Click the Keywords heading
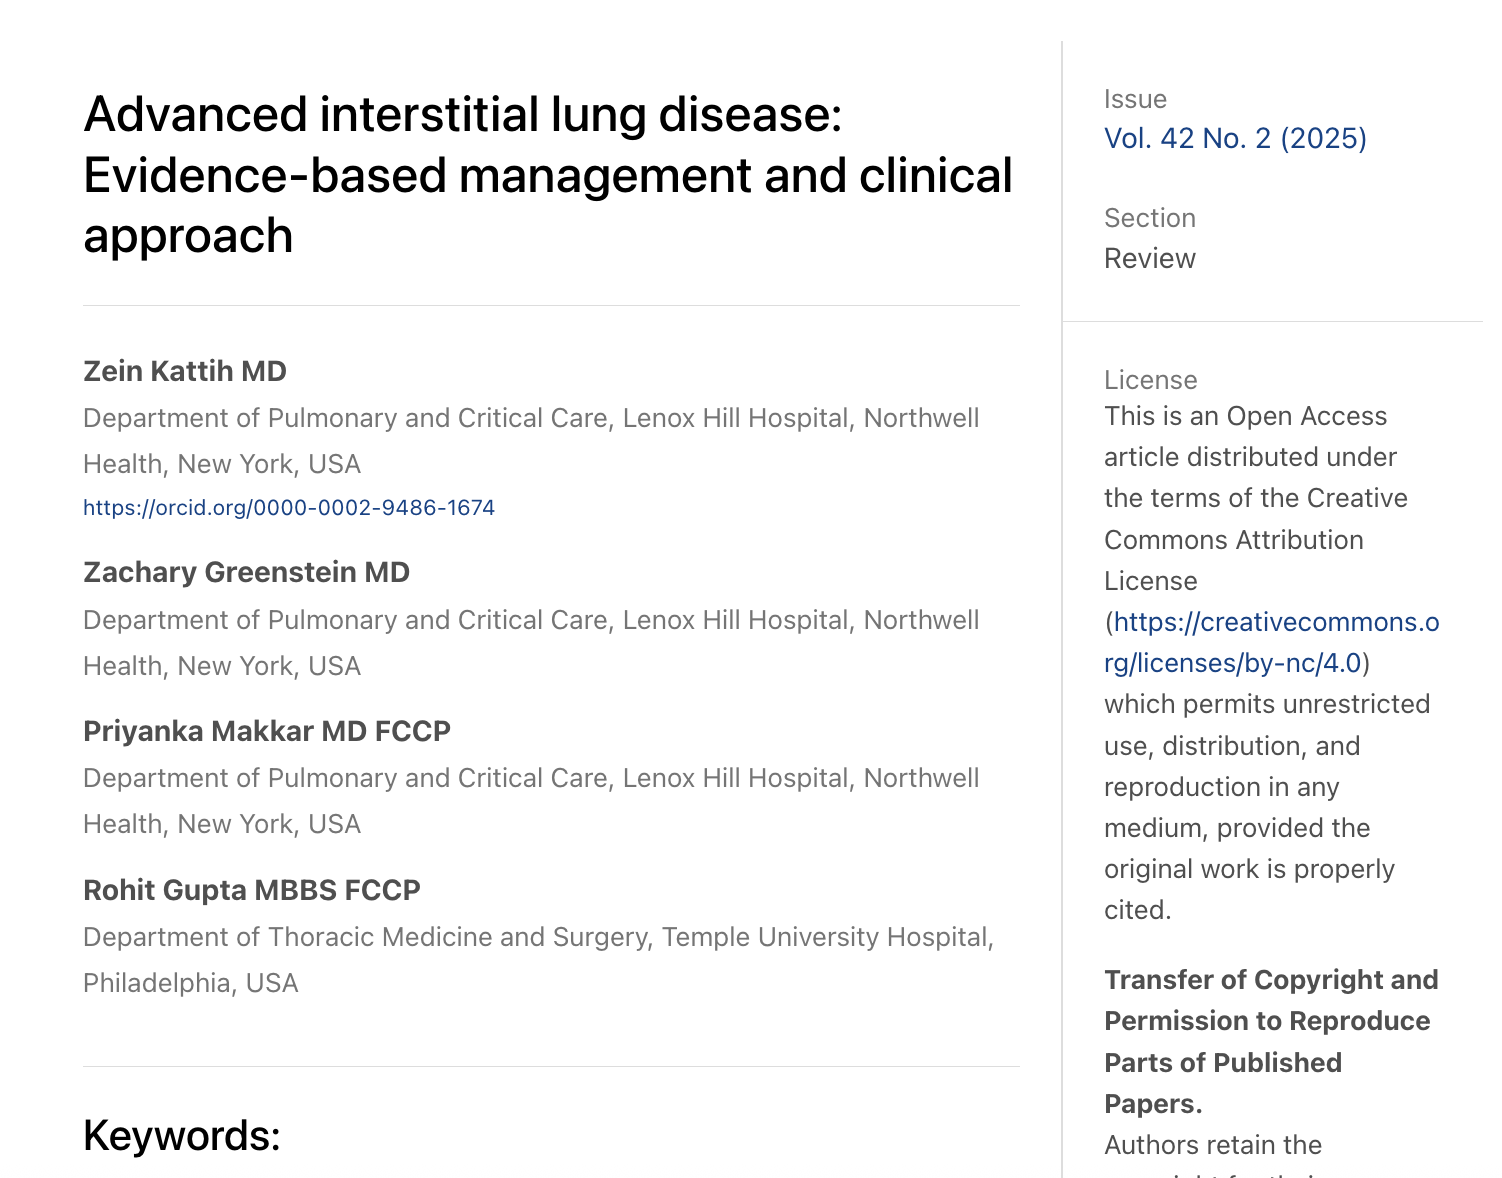The width and height of the screenshot is (1502, 1178). click(182, 1136)
